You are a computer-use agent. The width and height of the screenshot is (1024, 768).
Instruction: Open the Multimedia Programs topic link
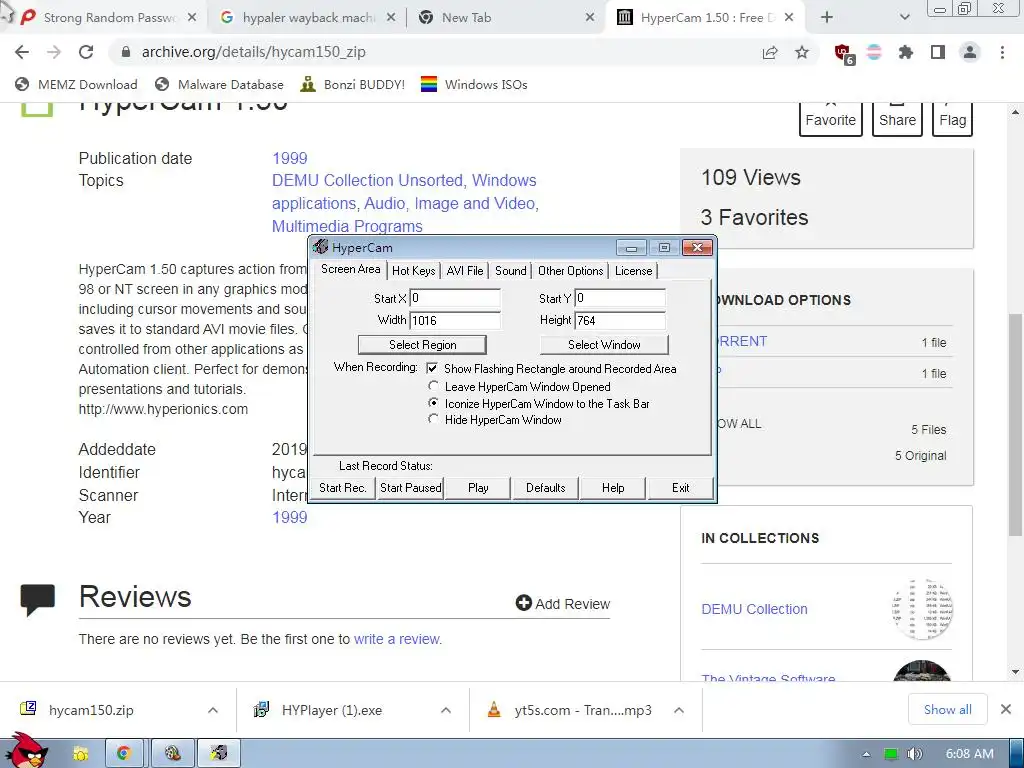point(347,226)
